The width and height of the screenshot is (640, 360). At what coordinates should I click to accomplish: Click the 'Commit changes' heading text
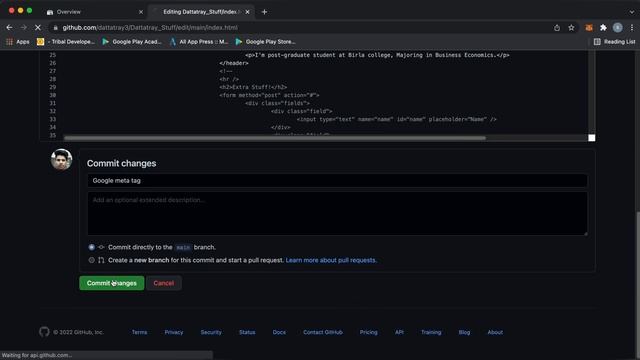[x=121, y=163]
